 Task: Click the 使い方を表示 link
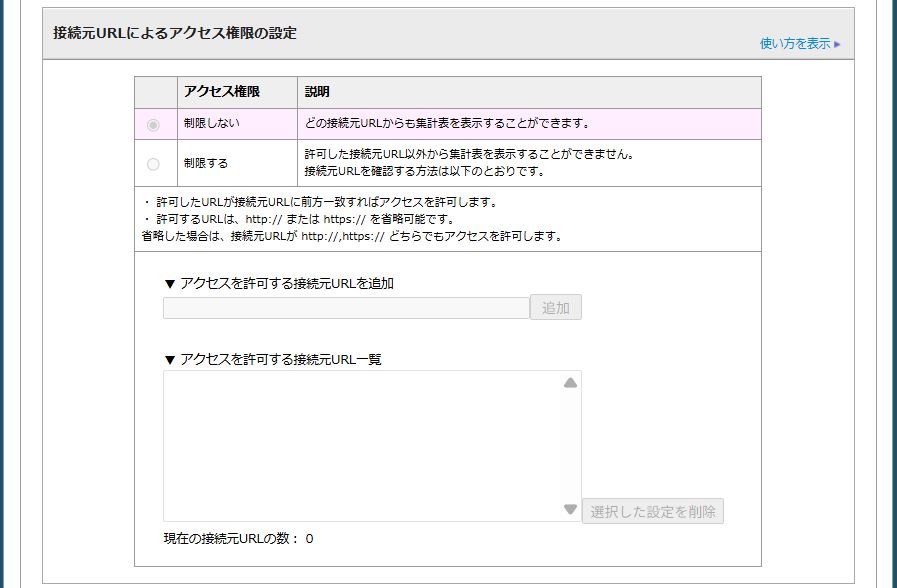pos(795,44)
